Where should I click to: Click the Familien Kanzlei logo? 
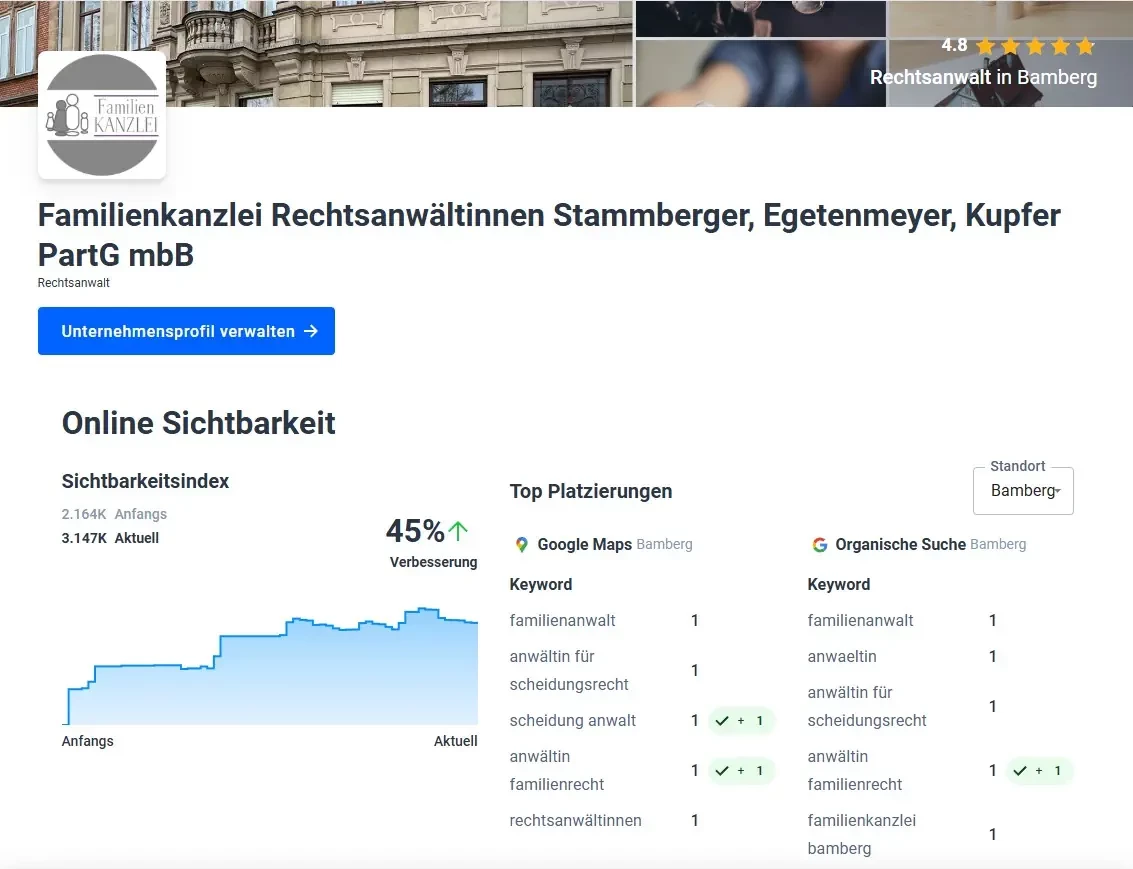[x=102, y=115]
